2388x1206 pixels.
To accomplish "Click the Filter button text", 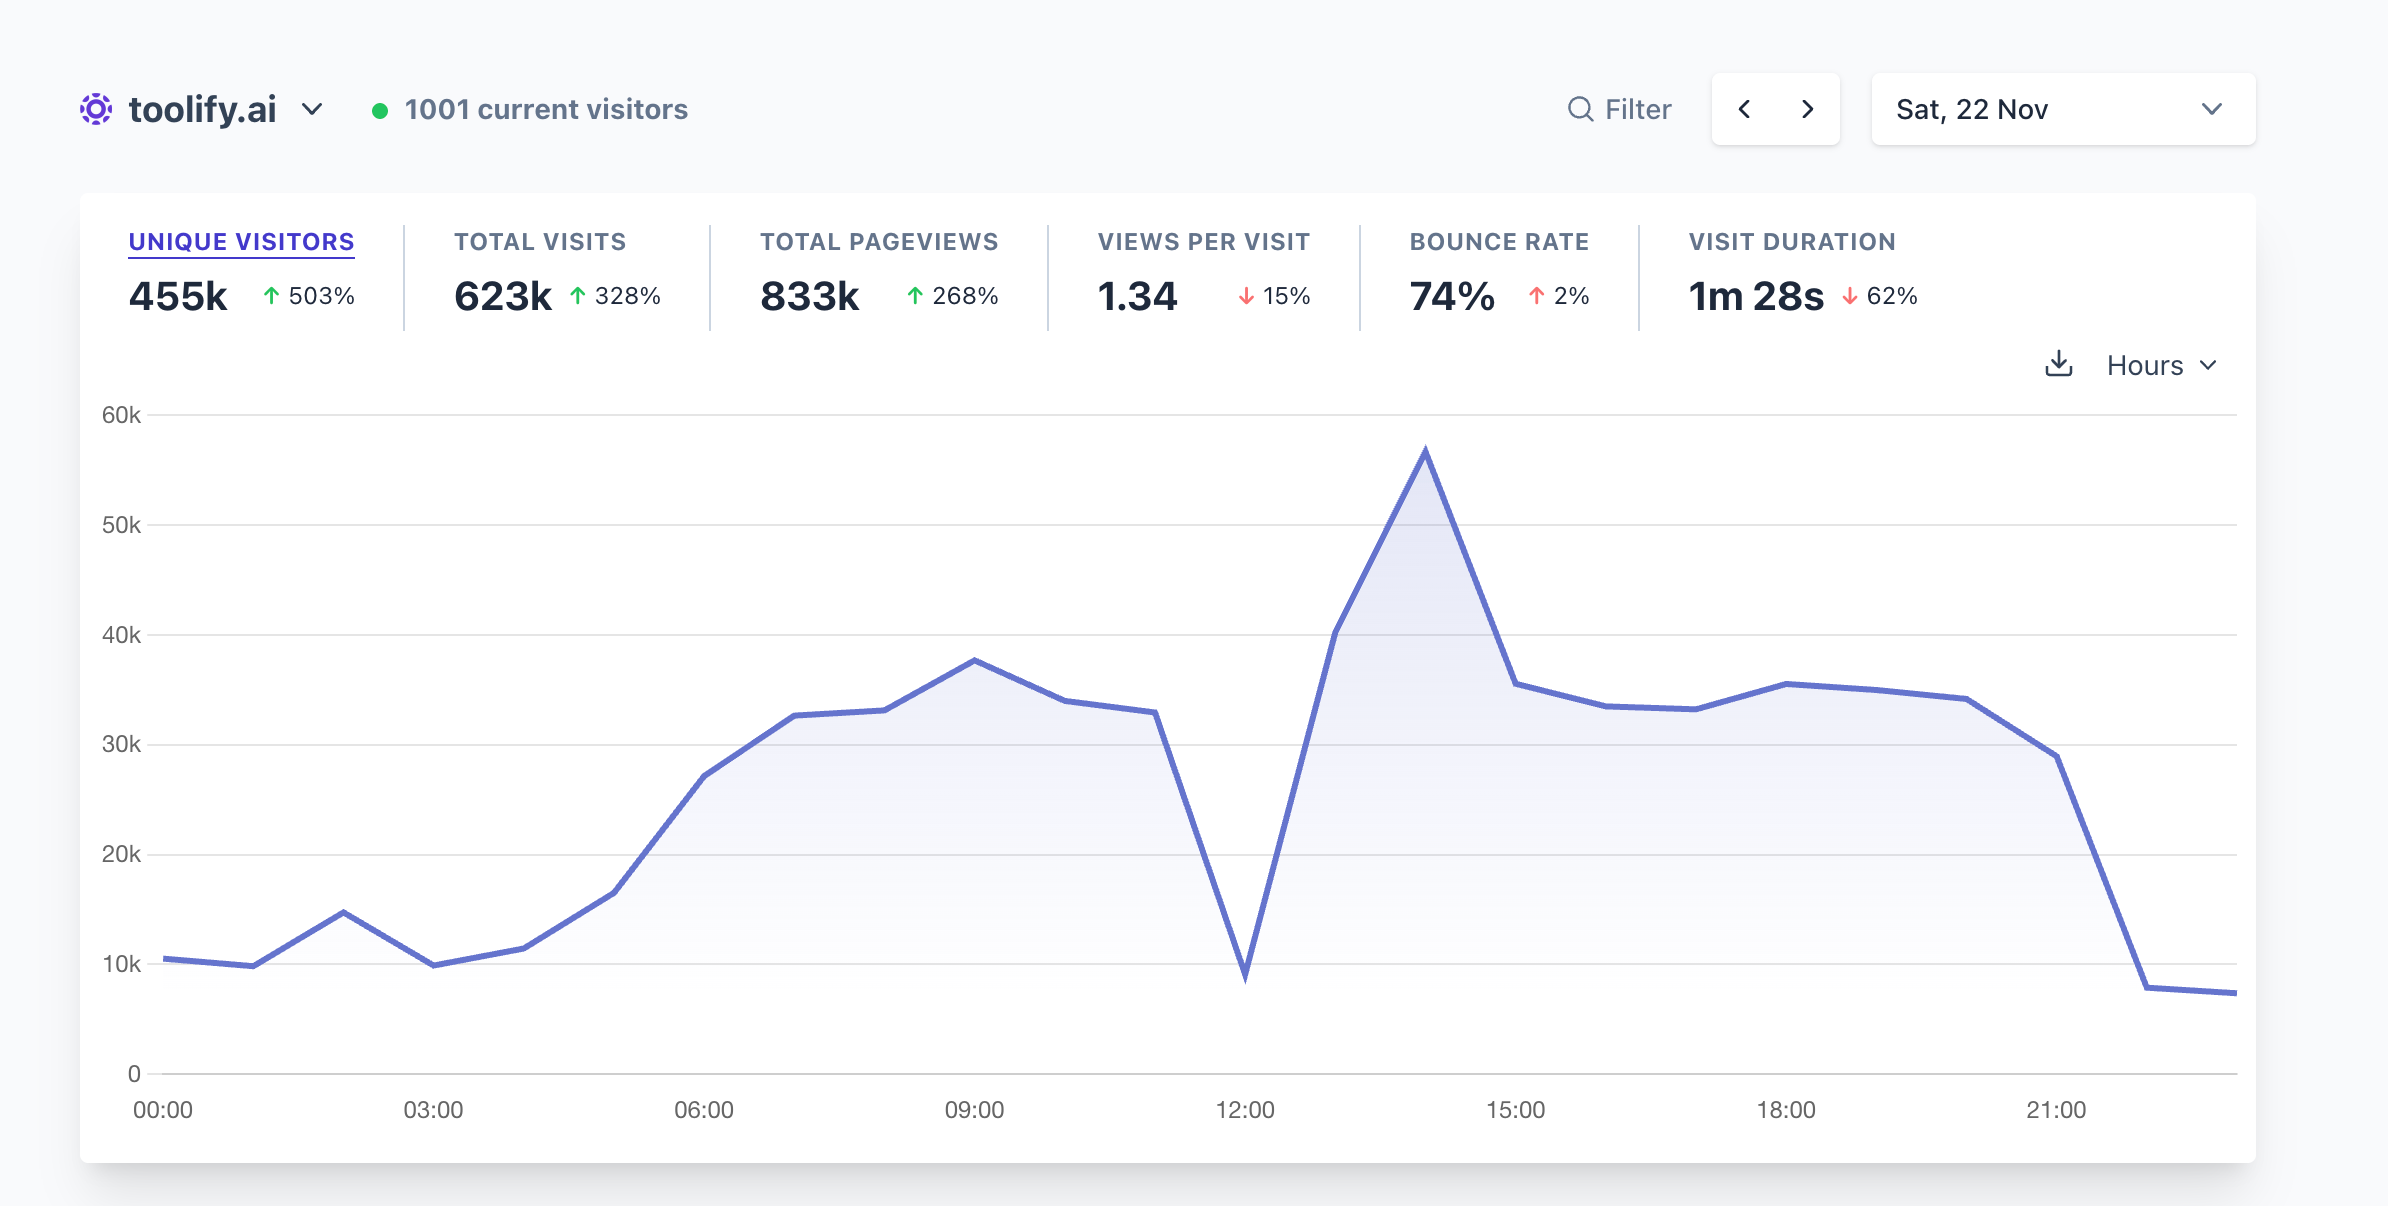I will point(1637,109).
